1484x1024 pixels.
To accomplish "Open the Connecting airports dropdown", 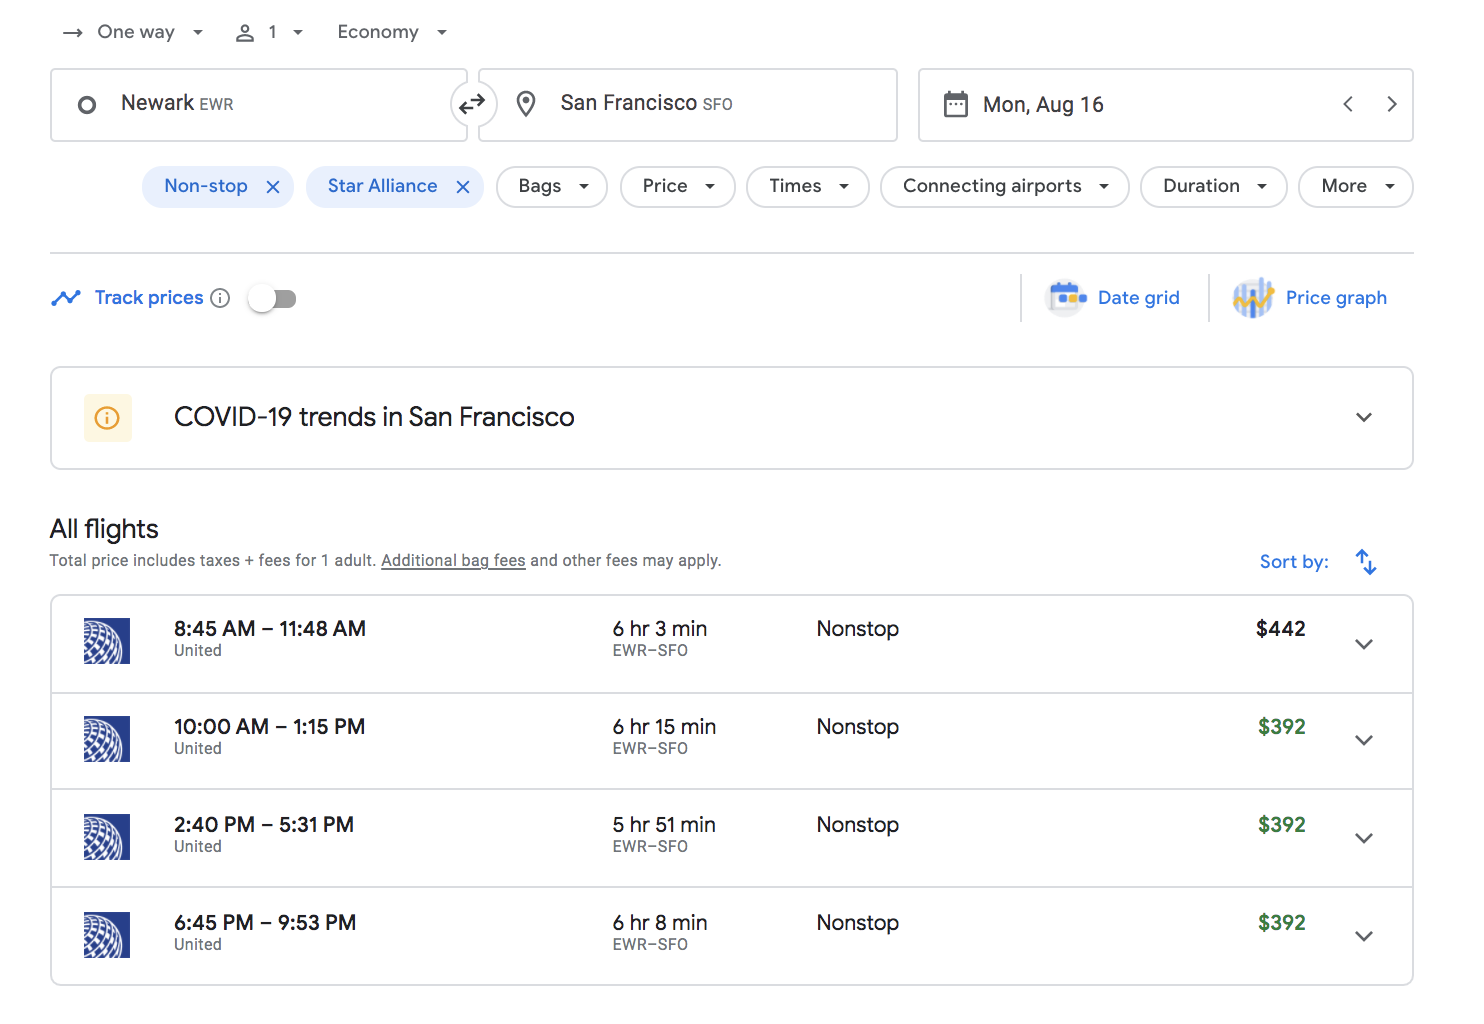I will (1003, 186).
